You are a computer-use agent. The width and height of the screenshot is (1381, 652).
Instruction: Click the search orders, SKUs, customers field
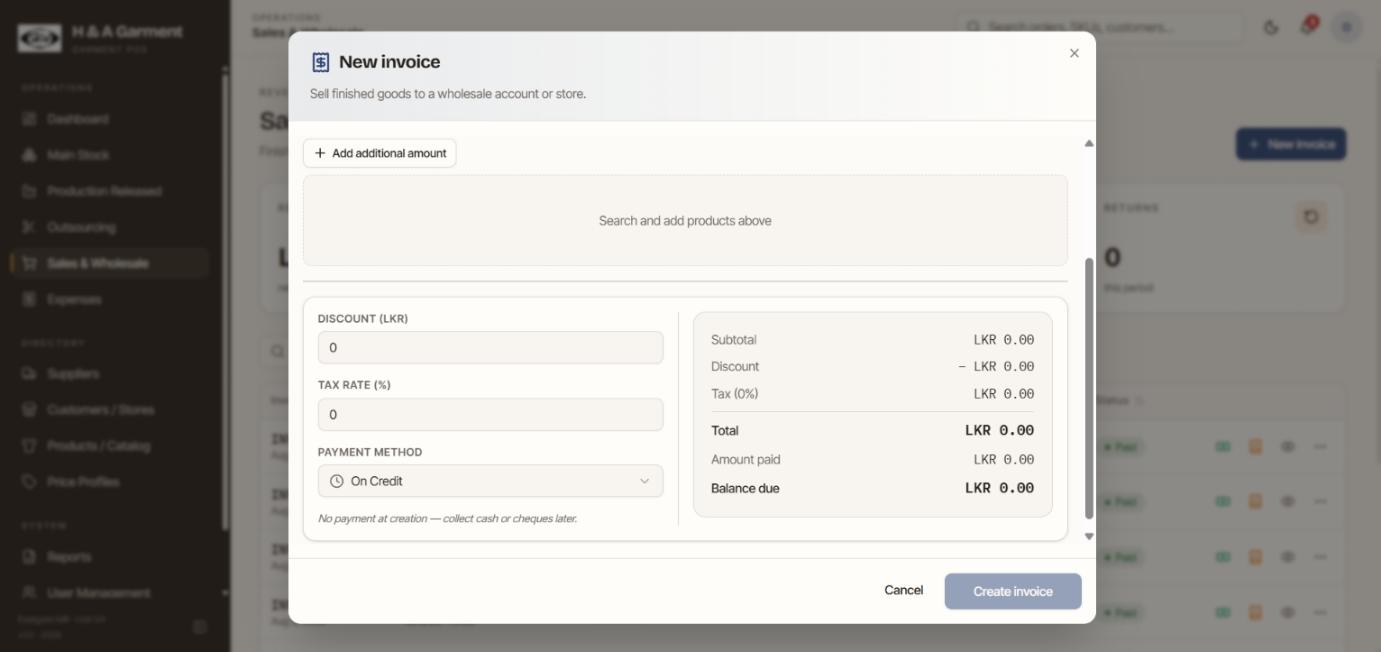coord(1099,27)
